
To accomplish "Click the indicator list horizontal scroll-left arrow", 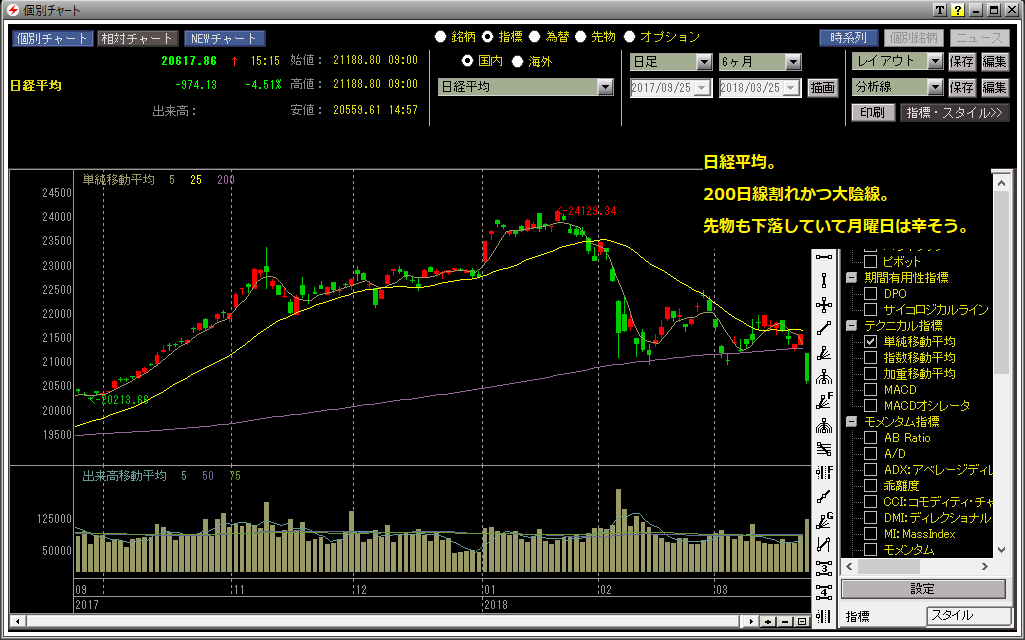I will pyautogui.click(x=850, y=566).
